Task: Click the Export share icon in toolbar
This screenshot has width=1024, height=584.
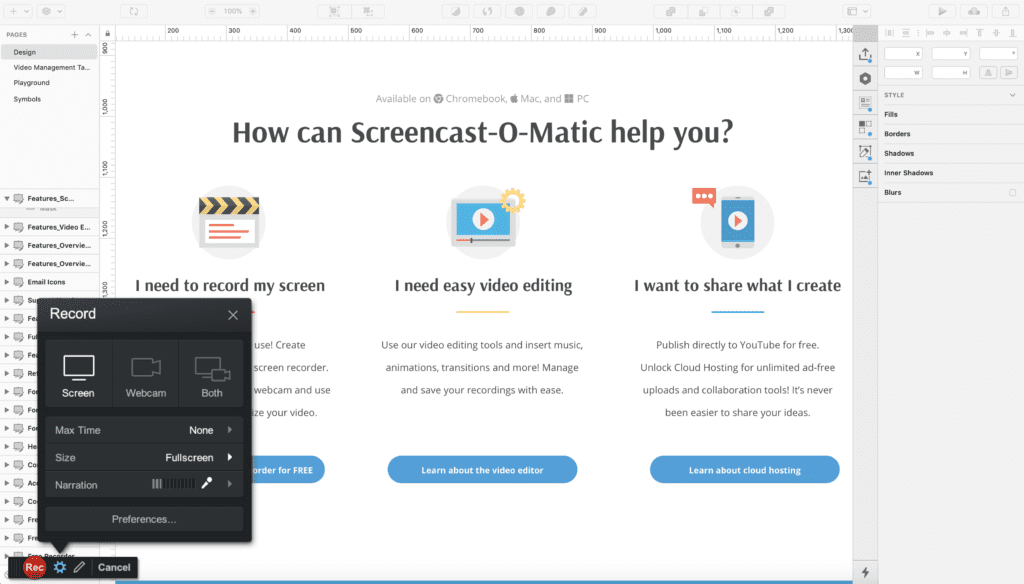Action: (x=1006, y=11)
